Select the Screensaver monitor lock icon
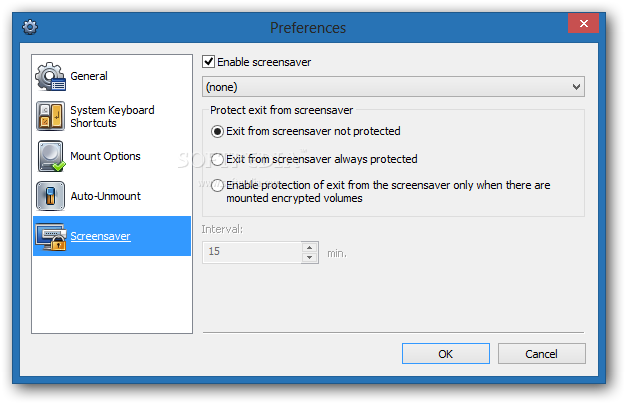Screen dimensions: 626x404 click(x=51, y=236)
